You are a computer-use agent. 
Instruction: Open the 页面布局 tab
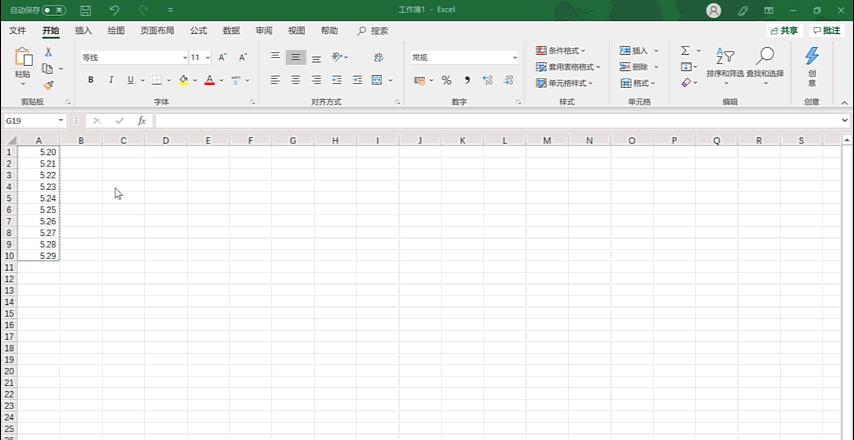[157, 31]
